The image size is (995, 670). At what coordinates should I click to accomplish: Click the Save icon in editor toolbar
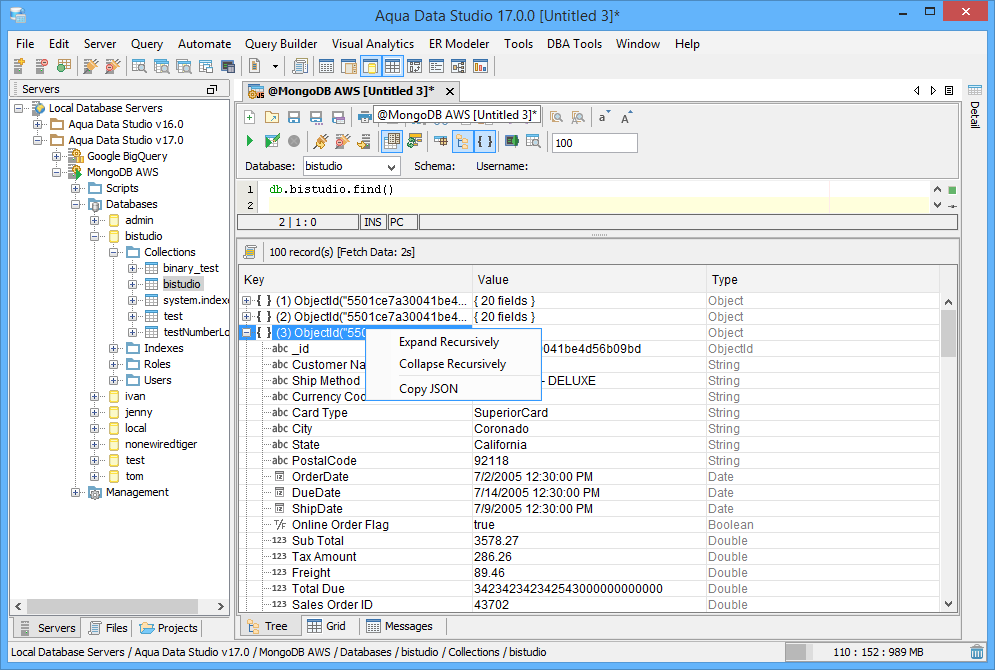point(294,117)
